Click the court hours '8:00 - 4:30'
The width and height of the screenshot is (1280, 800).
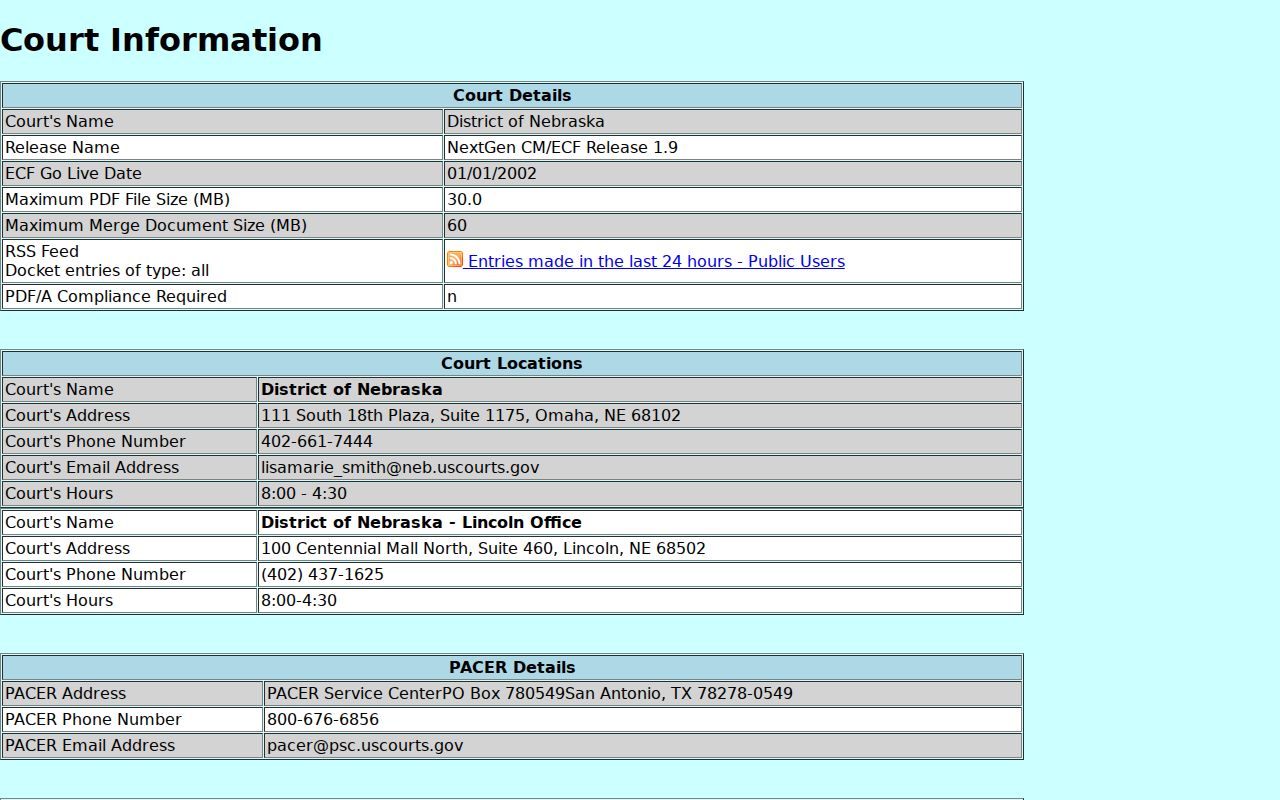[x=304, y=493]
